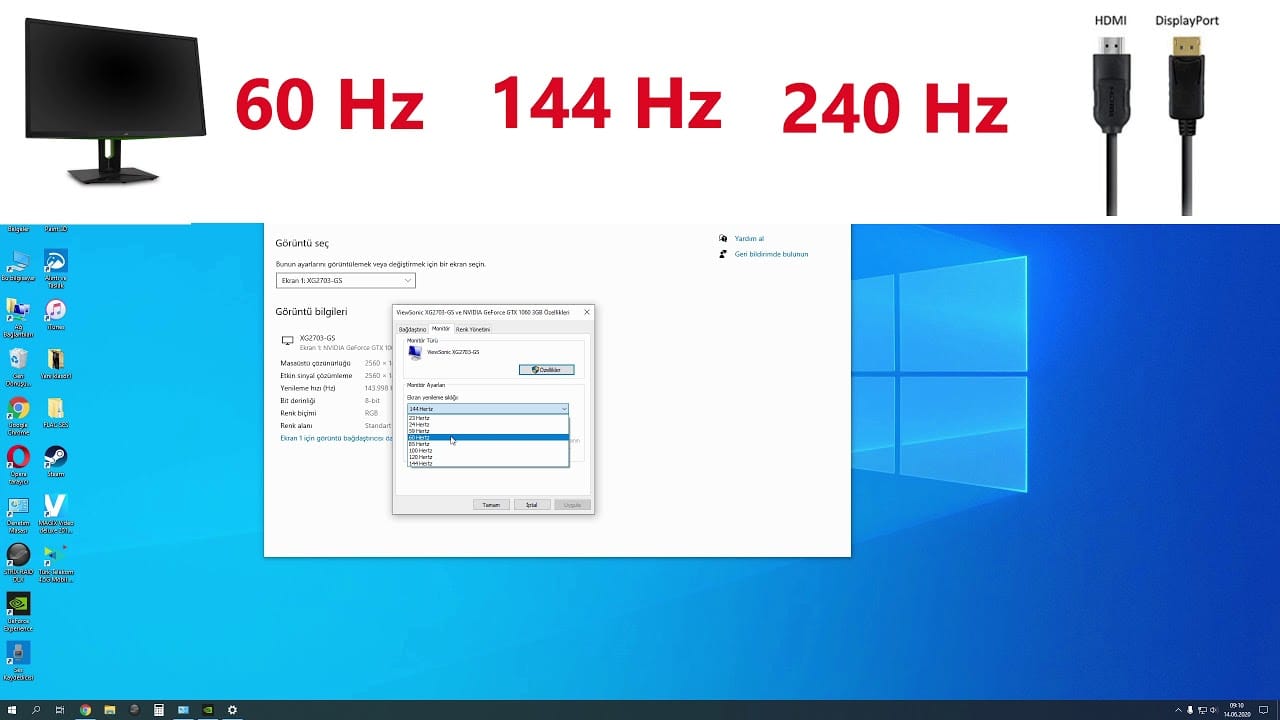Click the monitor icon beside XG2703-GS
Screen dimensions: 1280x720
[288, 341]
